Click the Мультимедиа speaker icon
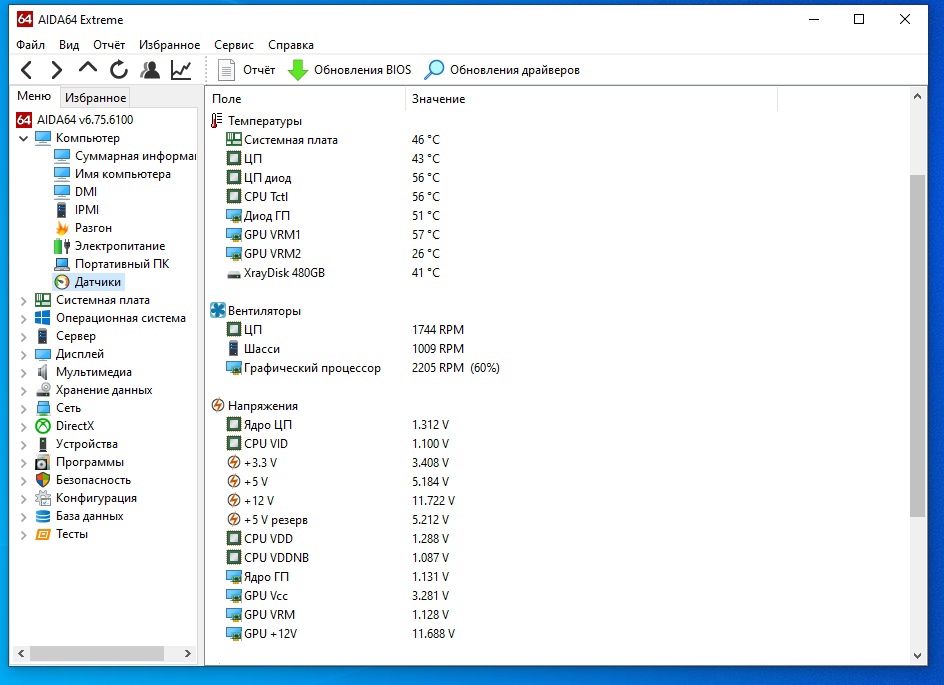Screen dimensions: 944x685 click(x=43, y=372)
